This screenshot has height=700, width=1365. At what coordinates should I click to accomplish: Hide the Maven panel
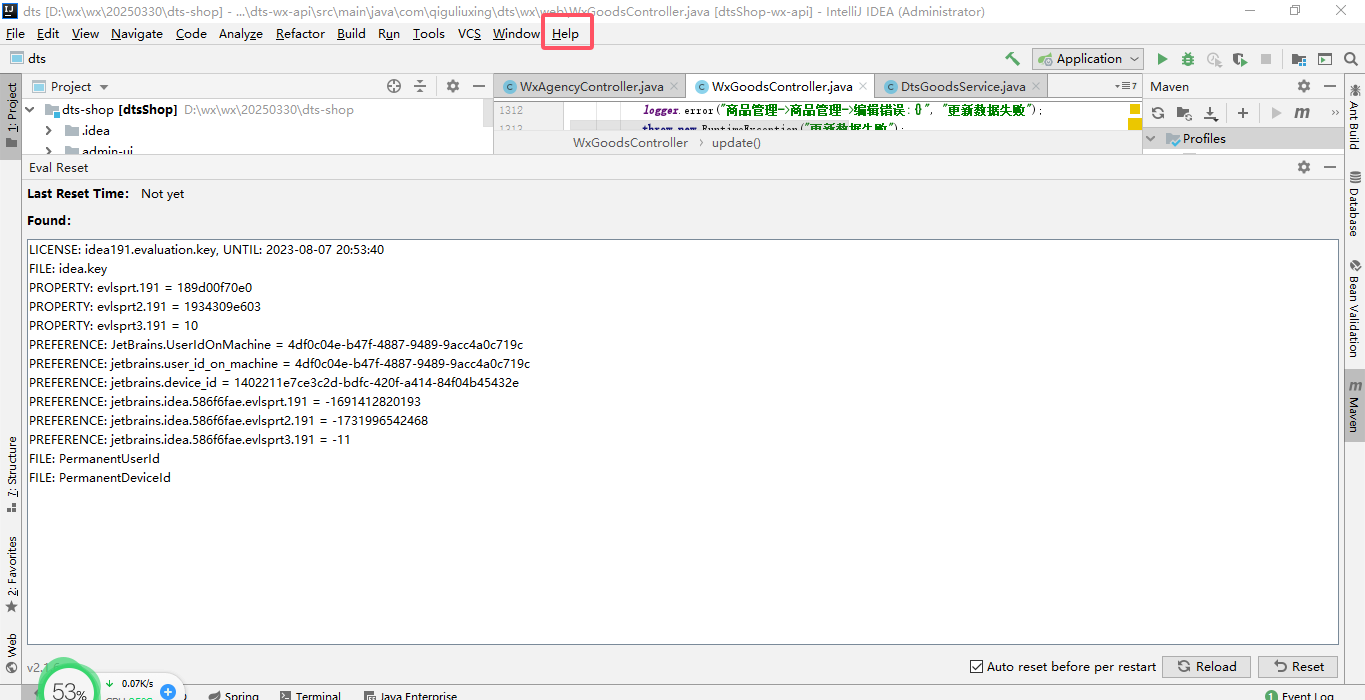tap(1330, 86)
